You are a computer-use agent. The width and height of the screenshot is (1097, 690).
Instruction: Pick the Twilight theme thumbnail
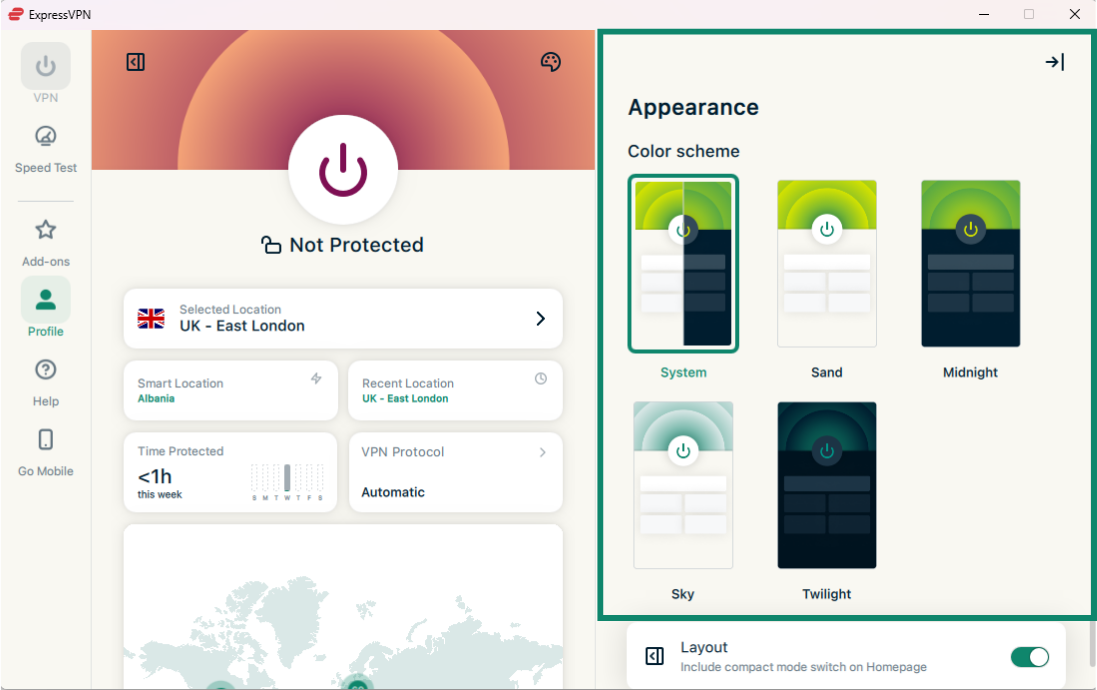coord(827,485)
